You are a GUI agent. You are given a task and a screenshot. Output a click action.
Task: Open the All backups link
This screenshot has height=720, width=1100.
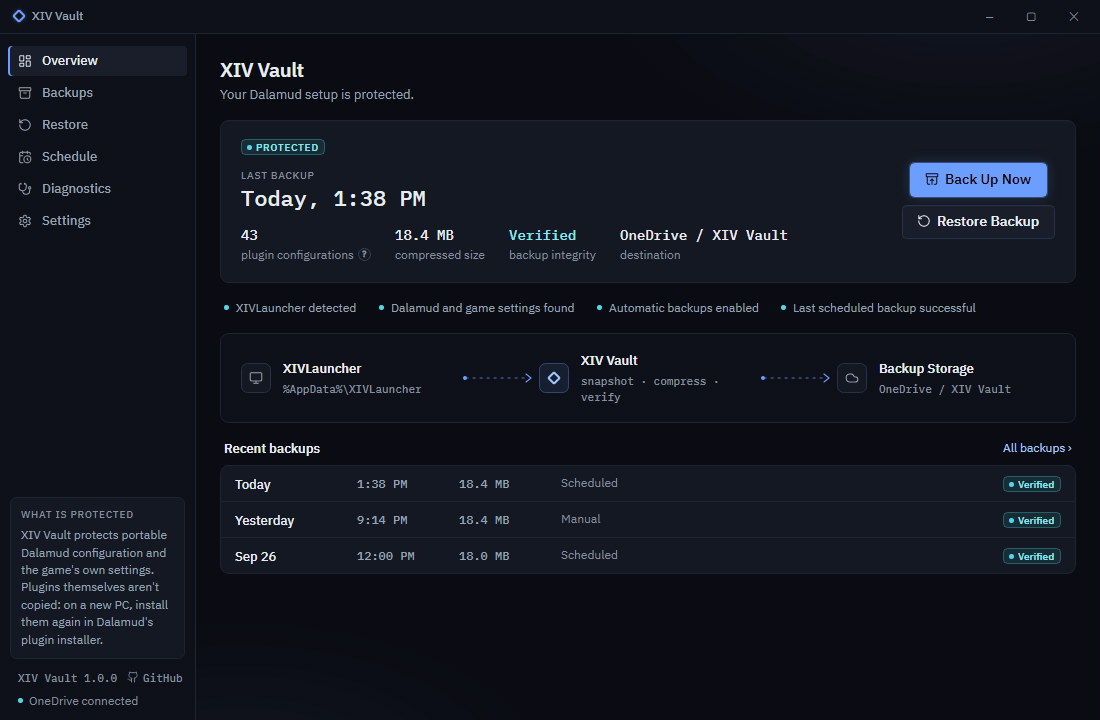(1037, 448)
